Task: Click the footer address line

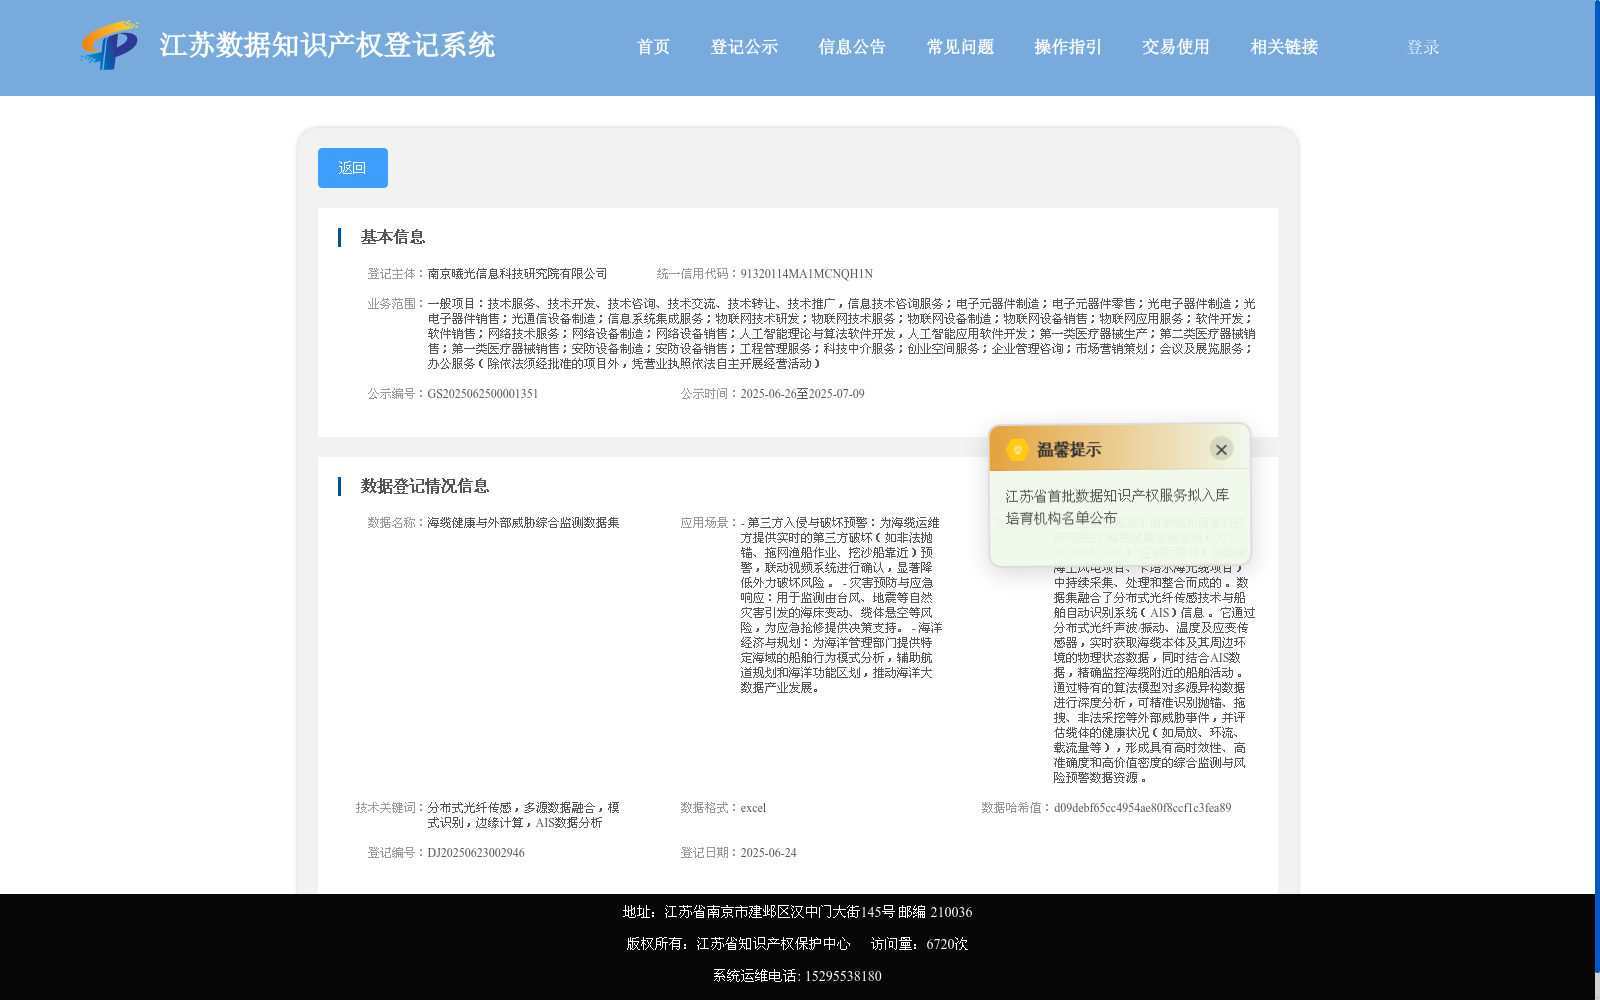Action: (797, 912)
